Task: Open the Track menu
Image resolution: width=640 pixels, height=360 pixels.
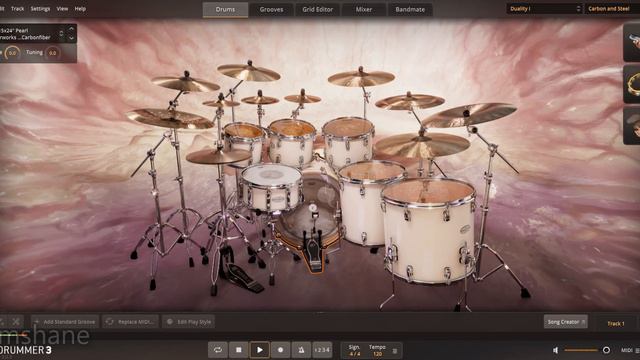Action: click(x=18, y=9)
